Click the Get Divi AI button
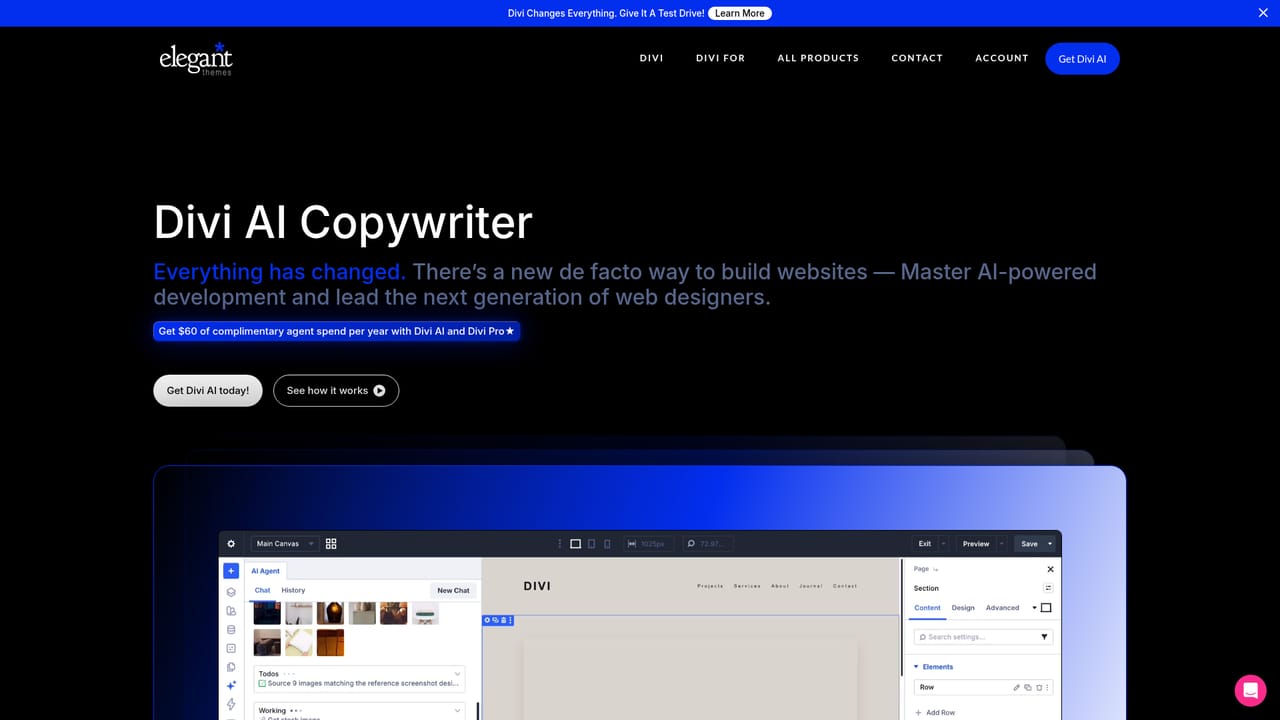1280x720 pixels. [1082, 59]
